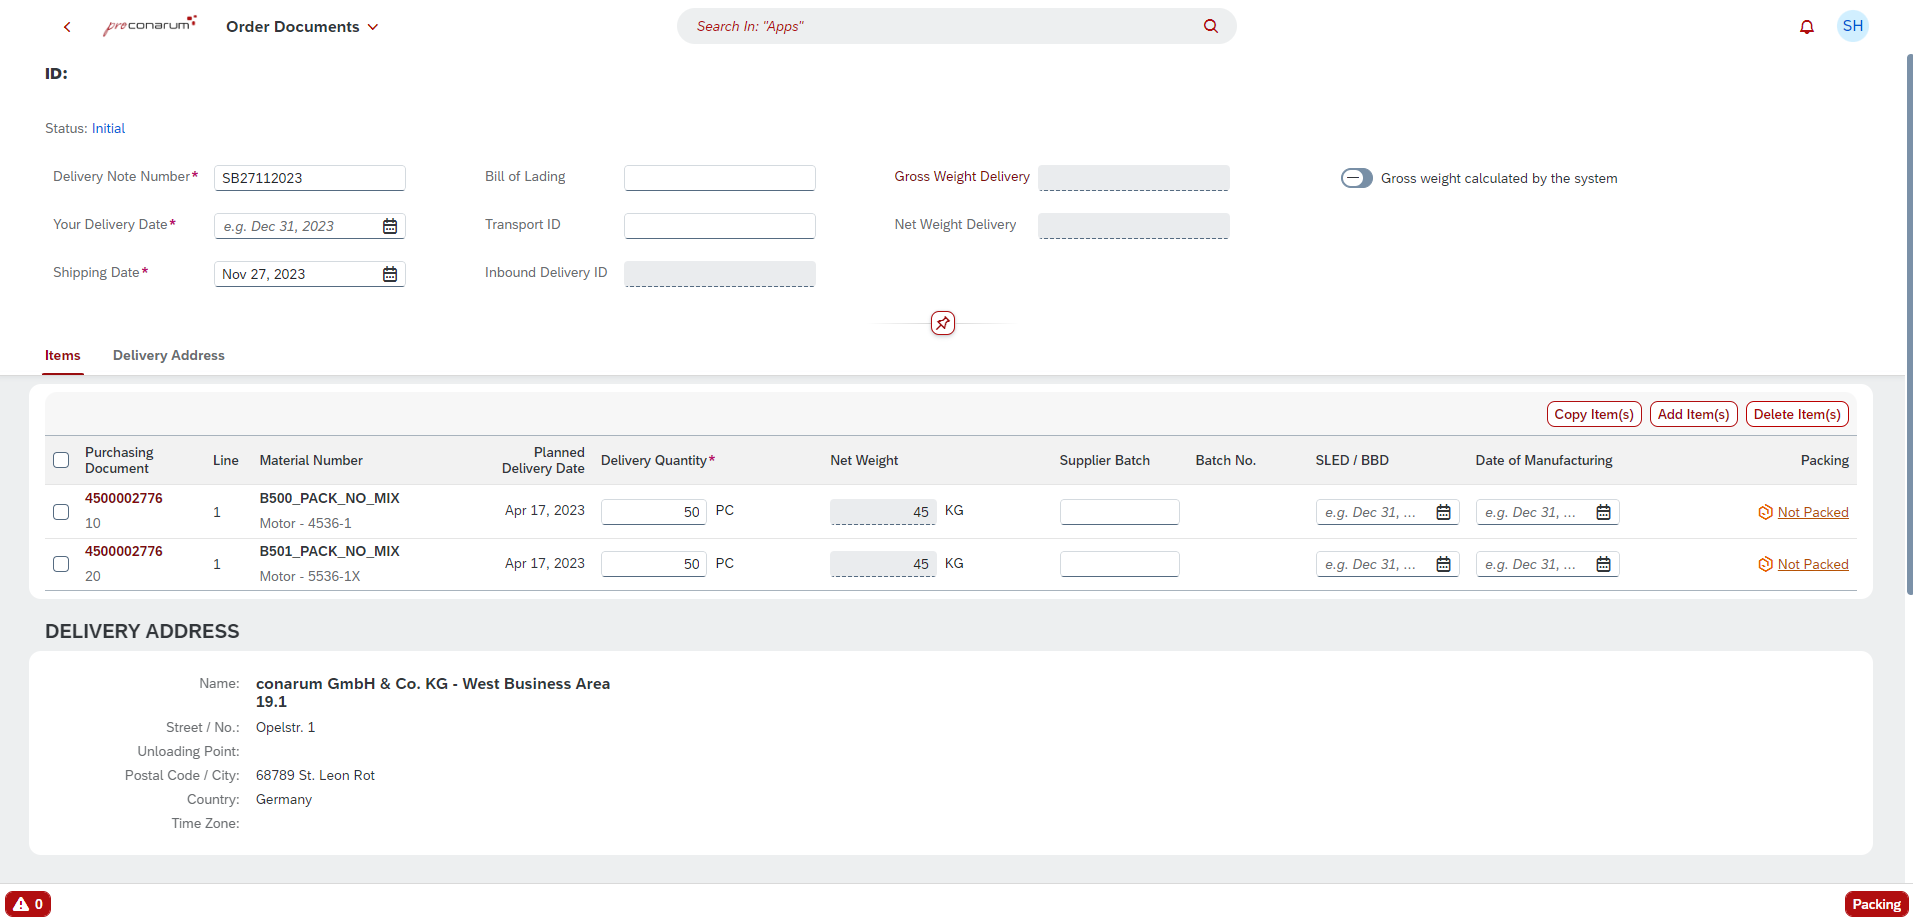This screenshot has width=1913, height=920.
Task: Click the back navigation arrow
Action: [x=67, y=27]
